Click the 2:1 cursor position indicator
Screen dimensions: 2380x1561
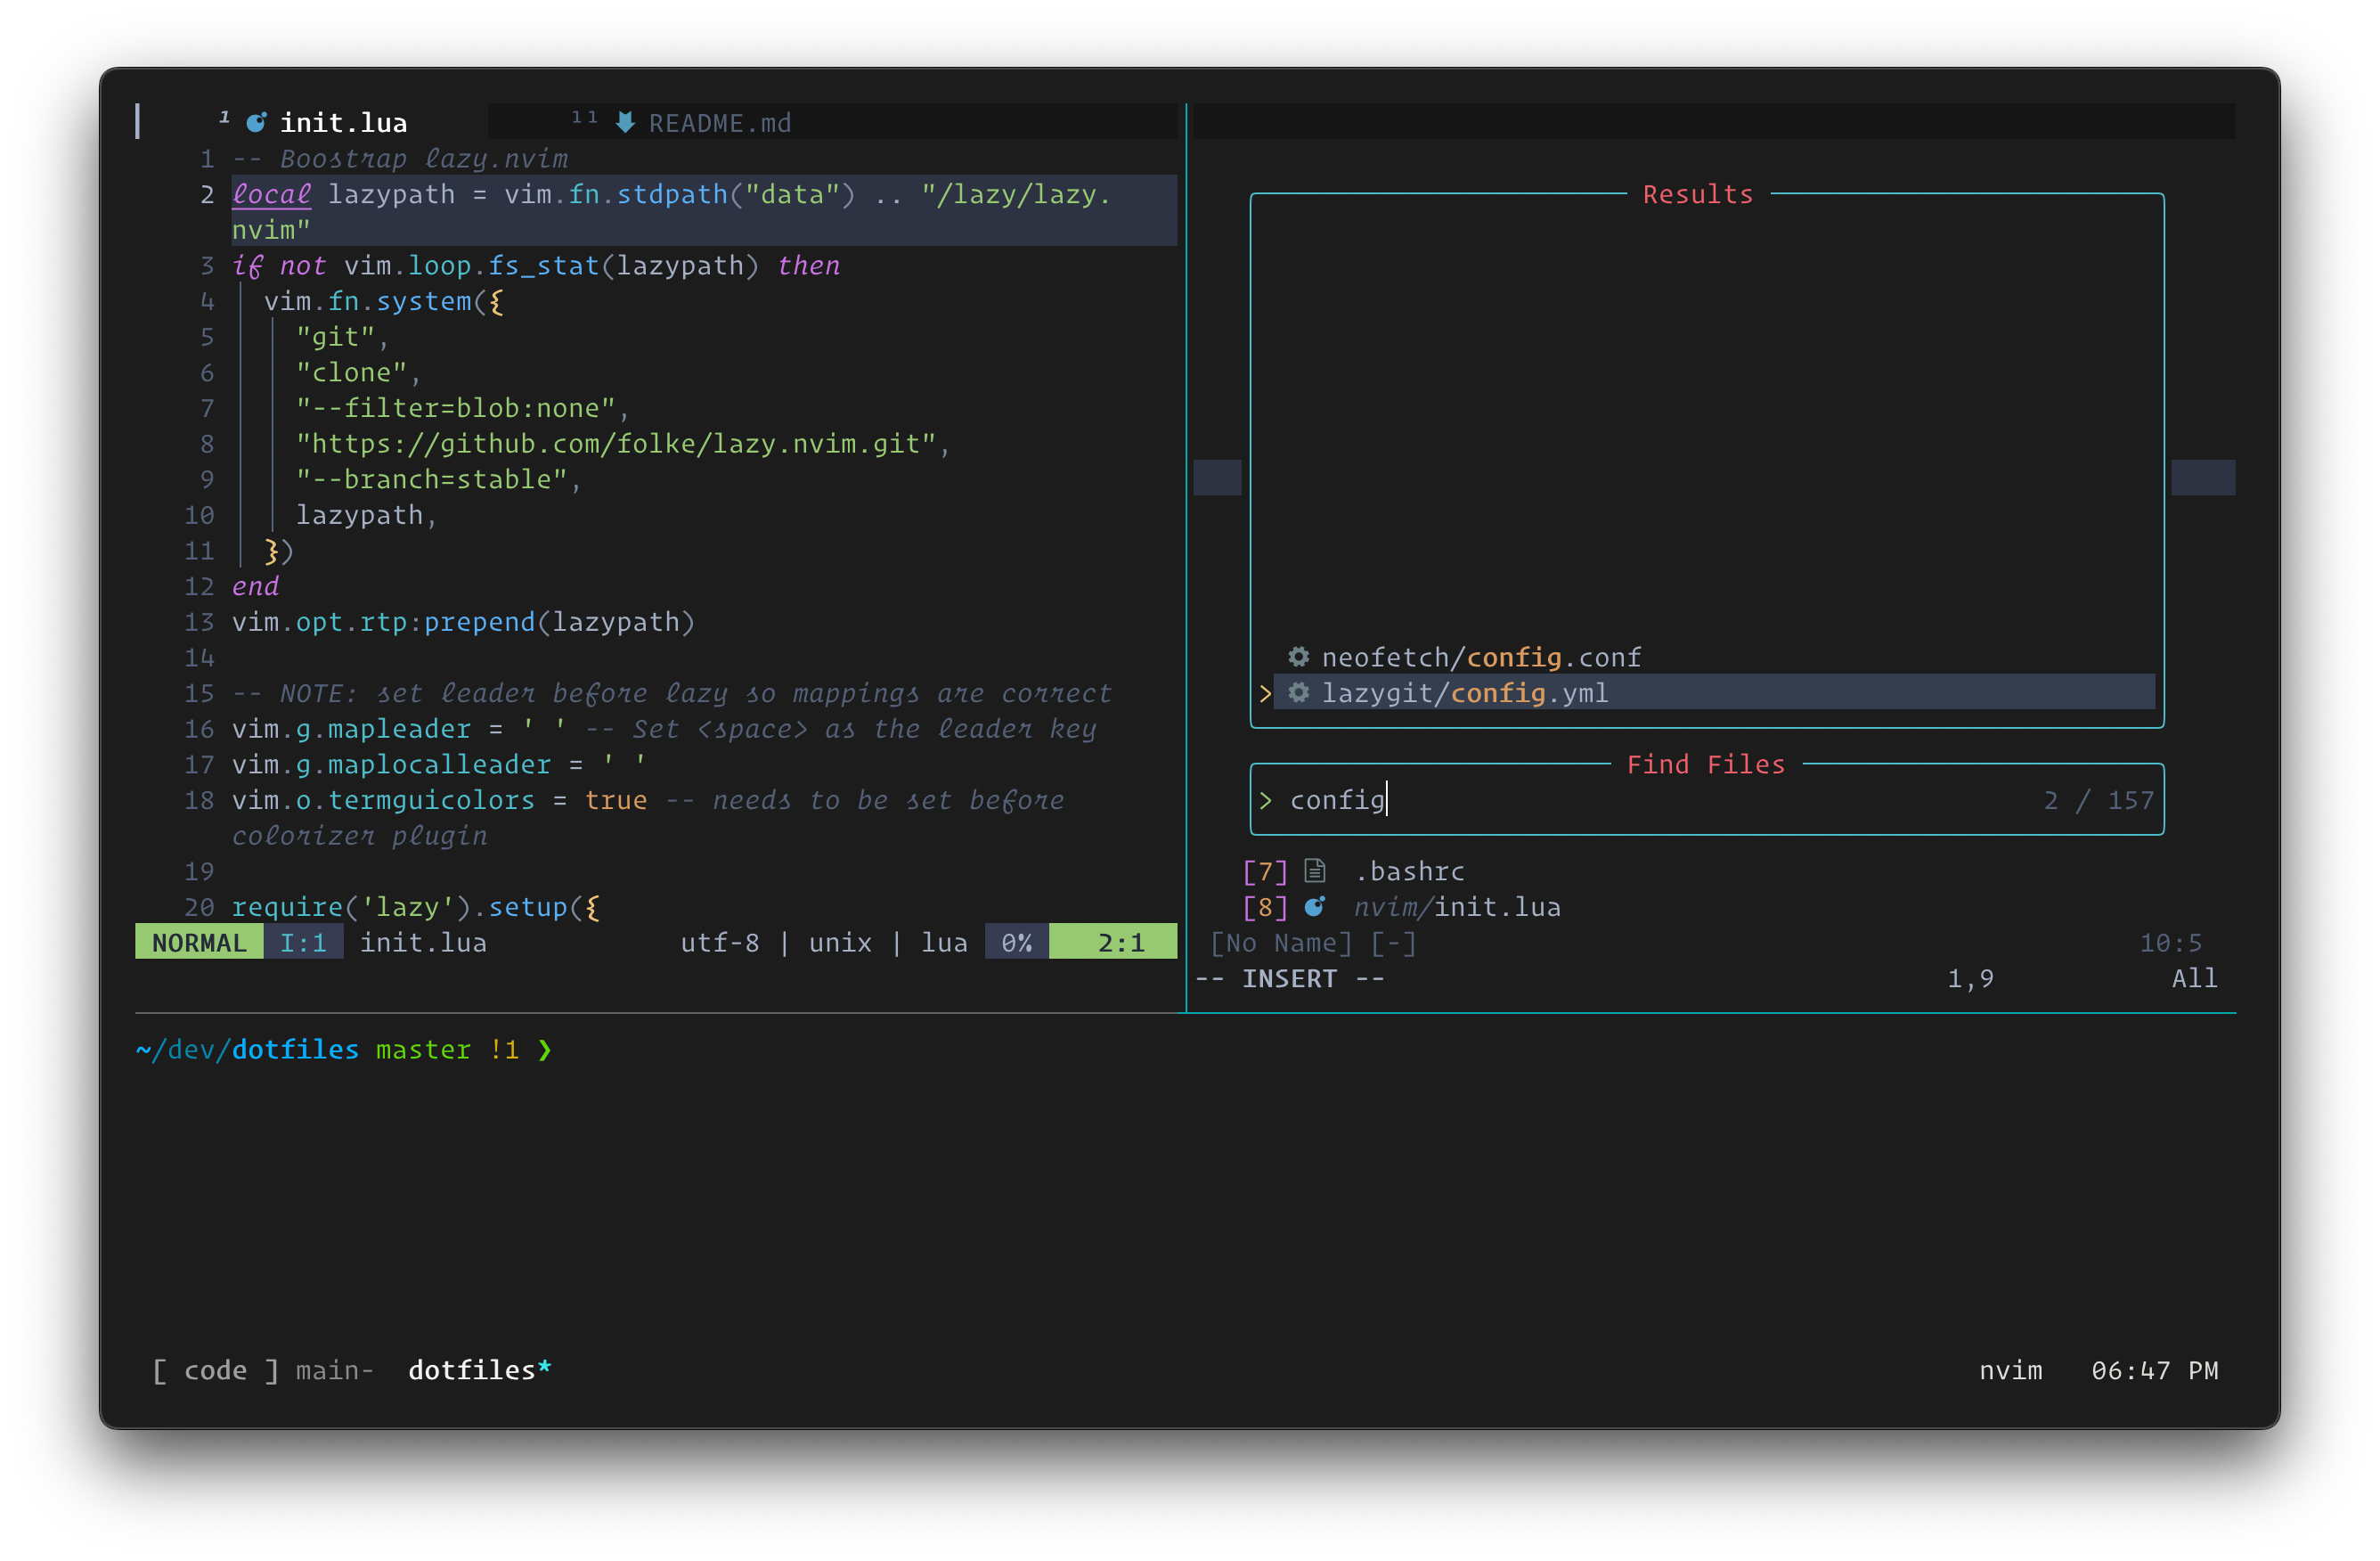point(1113,942)
